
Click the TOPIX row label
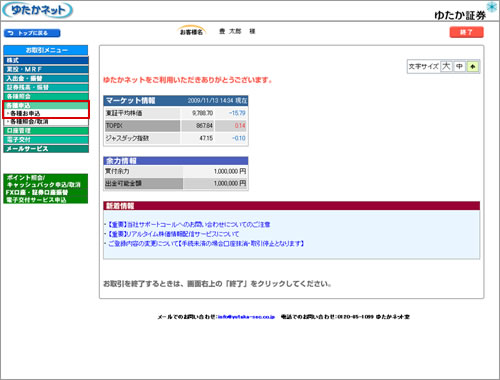click(114, 126)
